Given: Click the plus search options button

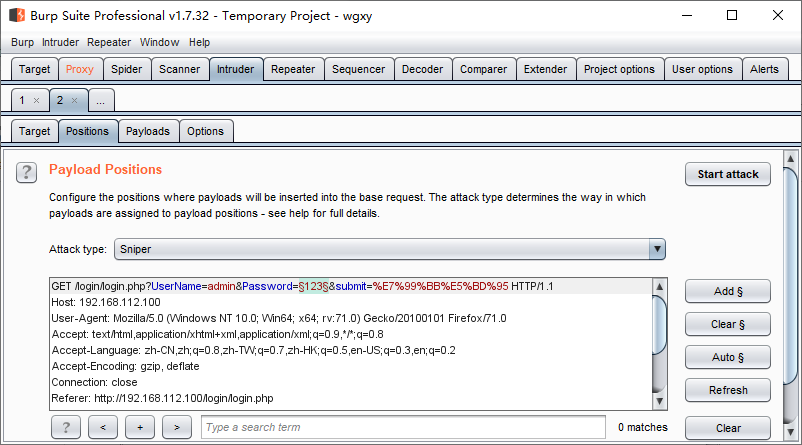Looking at the screenshot, I should [140, 427].
